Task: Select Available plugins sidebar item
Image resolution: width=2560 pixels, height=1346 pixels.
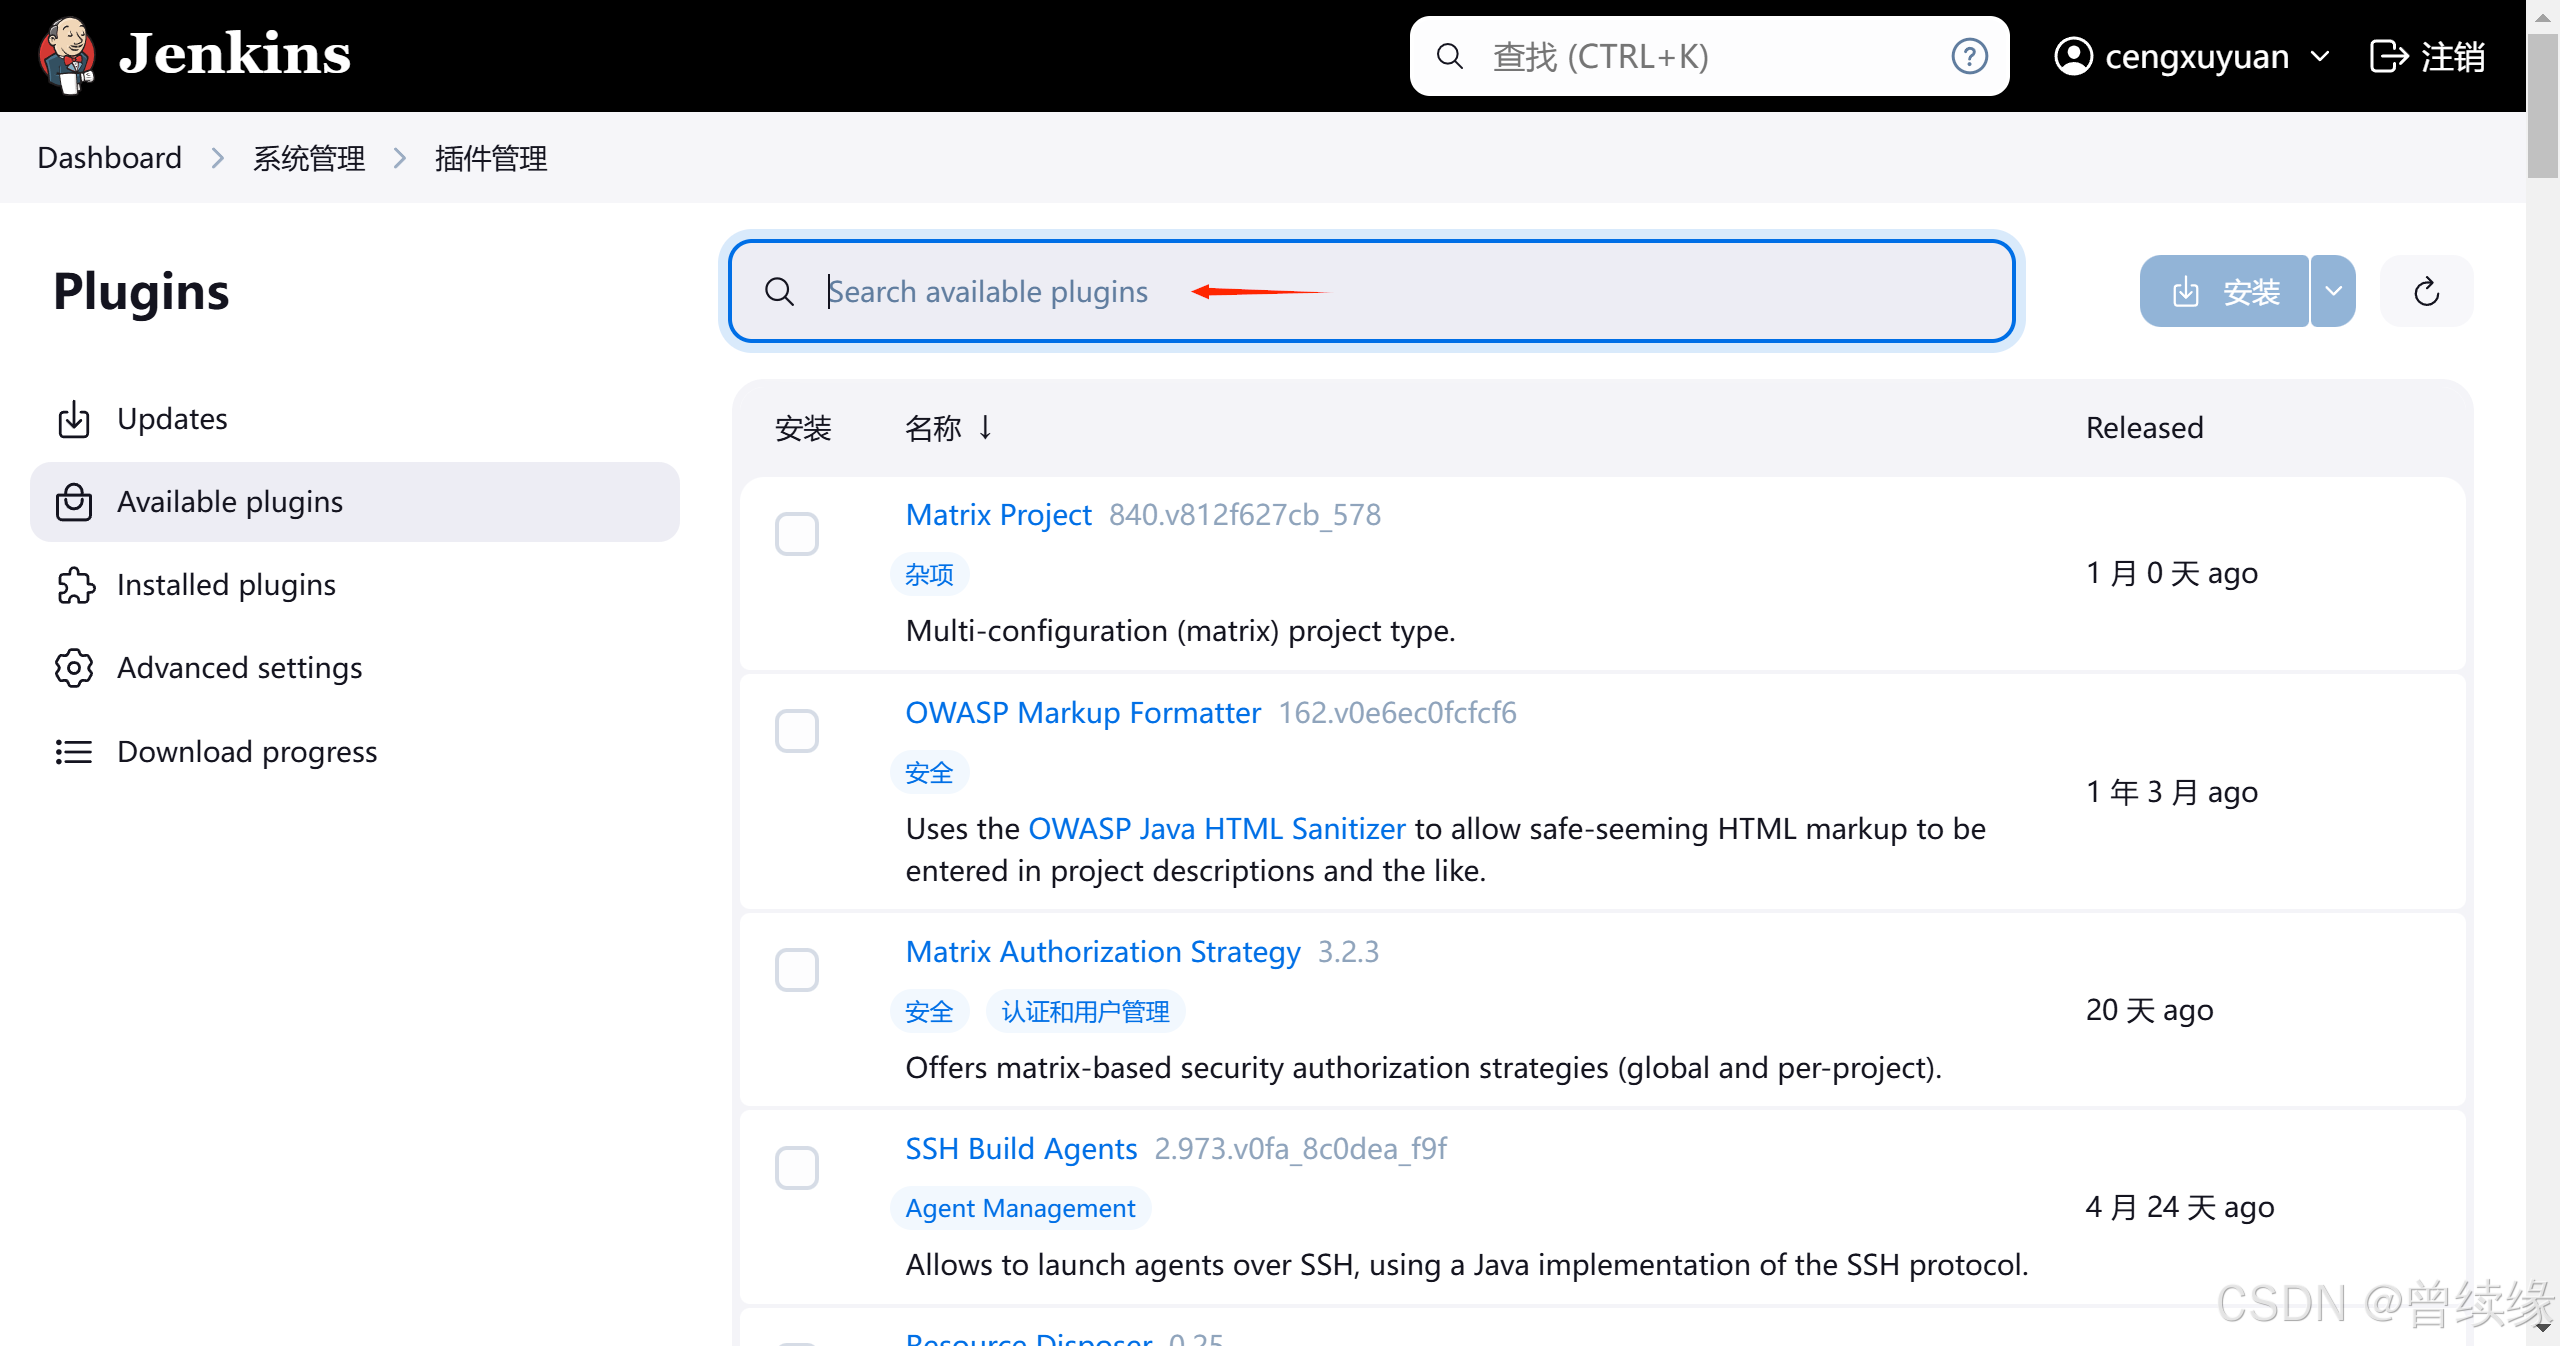Action: [x=355, y=501]
